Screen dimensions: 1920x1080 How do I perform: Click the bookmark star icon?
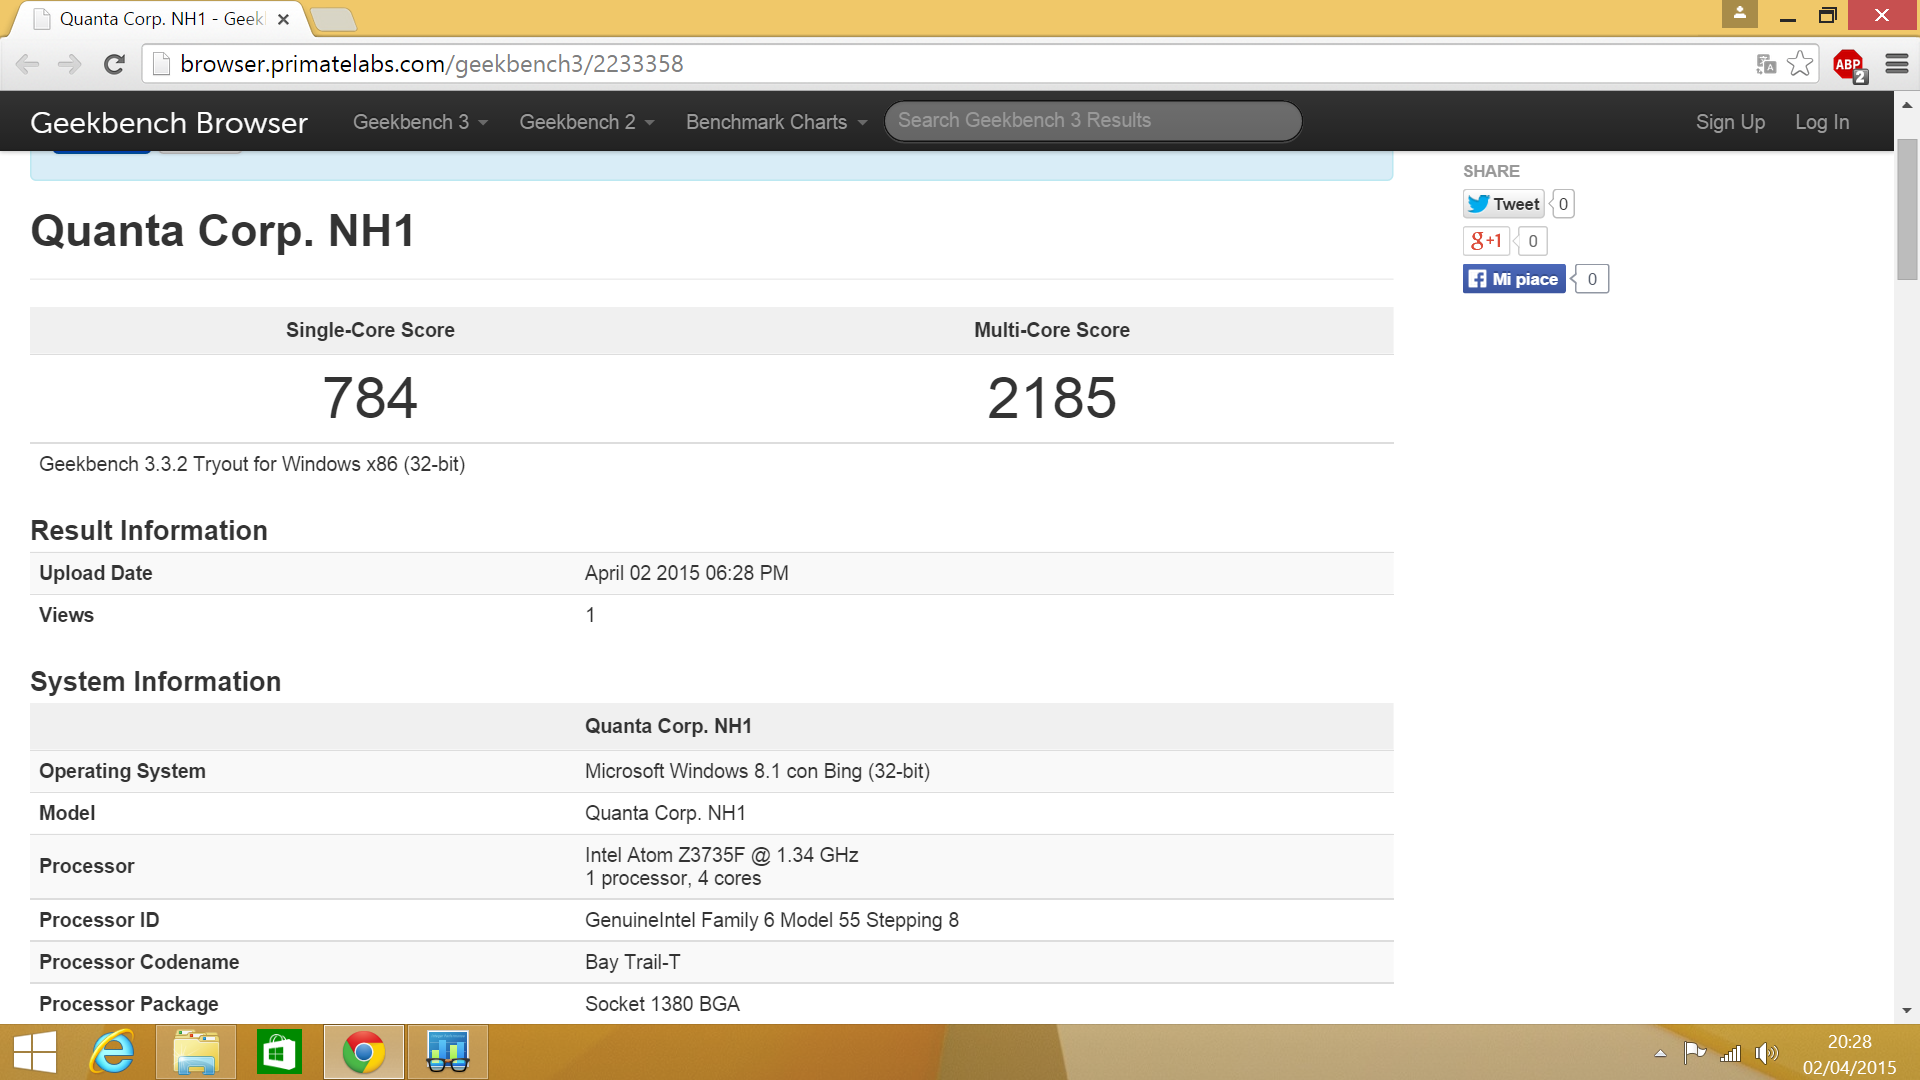(1800, 64)
